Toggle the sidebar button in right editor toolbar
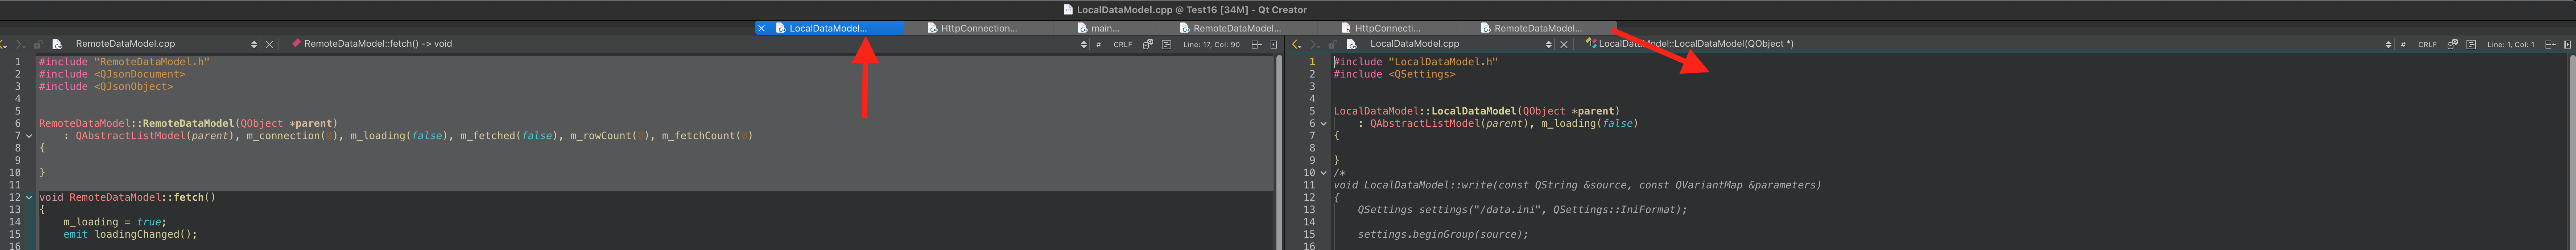 2567,44
